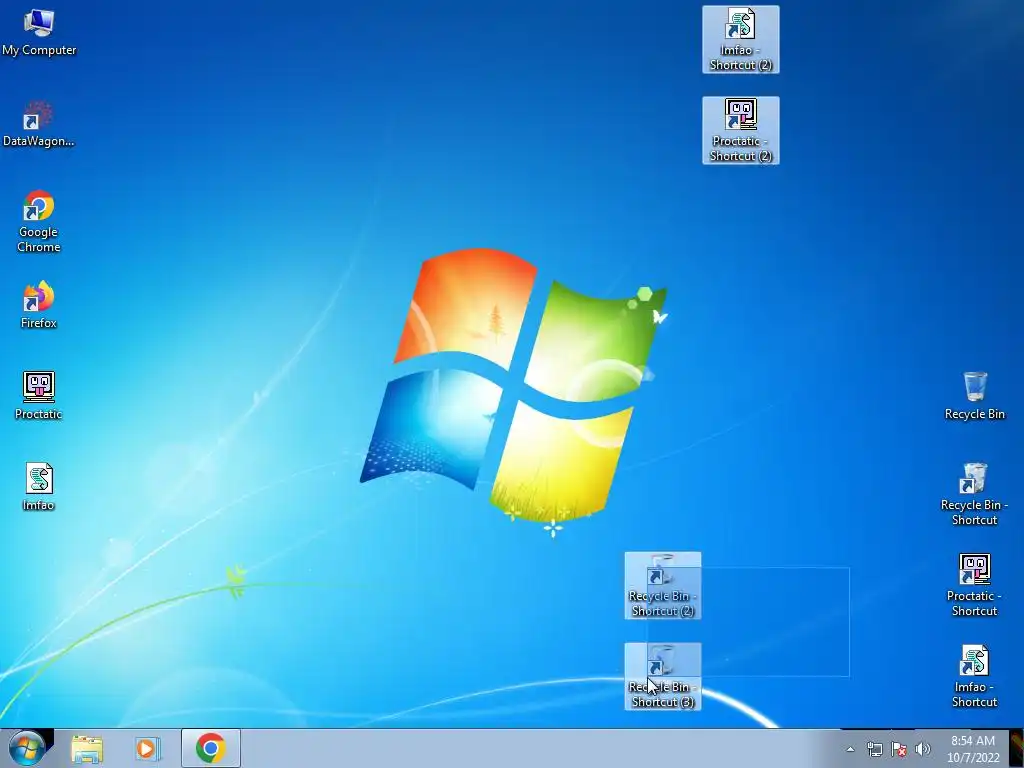Select lmfao - Shortcut (2) icon
The image size is (1024, 768).
point(741,39)
